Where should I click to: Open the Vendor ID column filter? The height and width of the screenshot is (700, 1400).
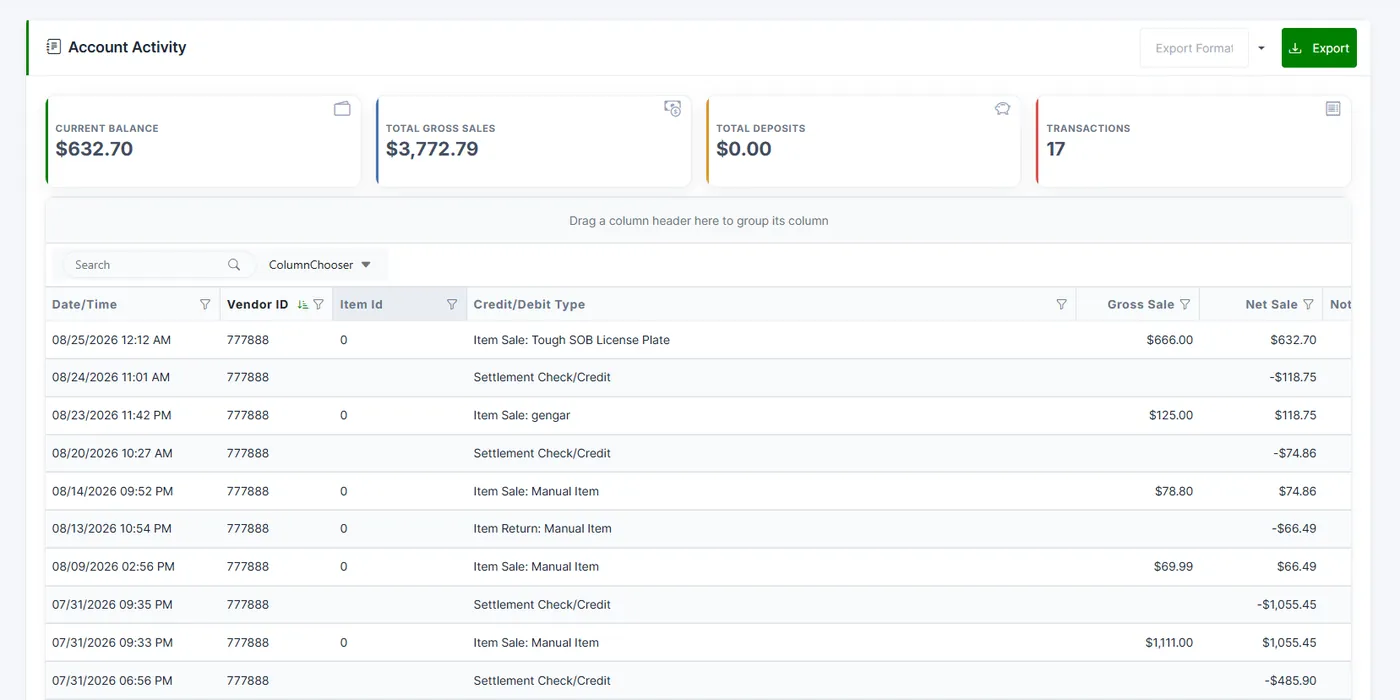click(x=319, y=304)
